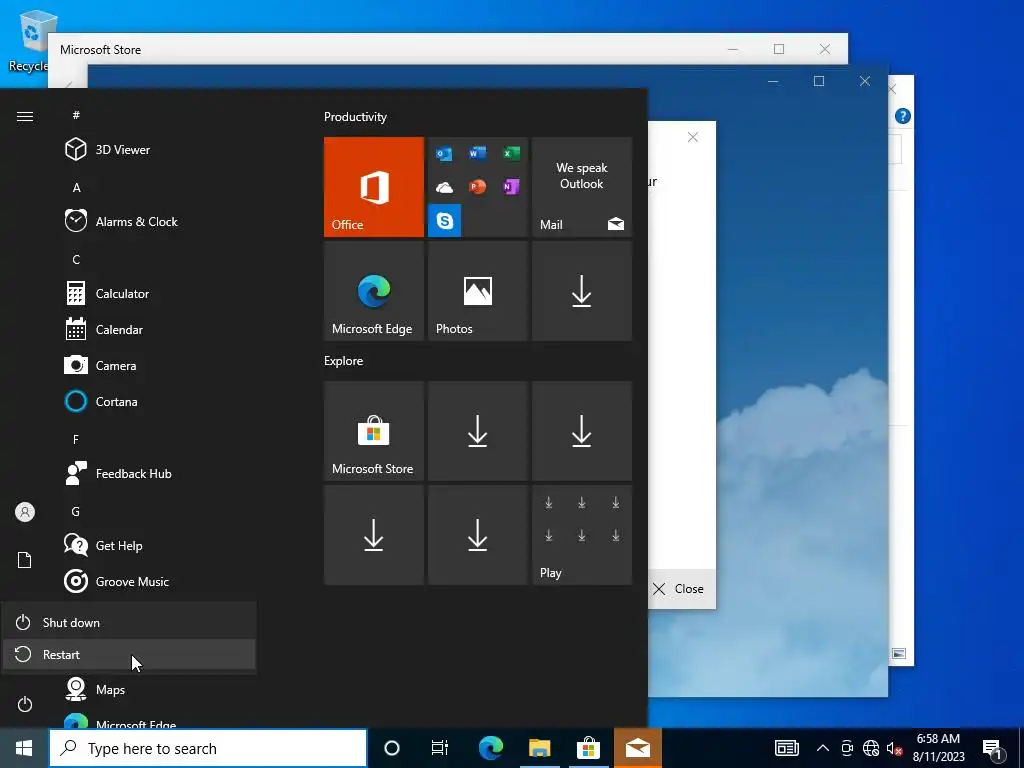1024x768 pixels.
Task: Open the Mail tile
Action: pos(582,187)
